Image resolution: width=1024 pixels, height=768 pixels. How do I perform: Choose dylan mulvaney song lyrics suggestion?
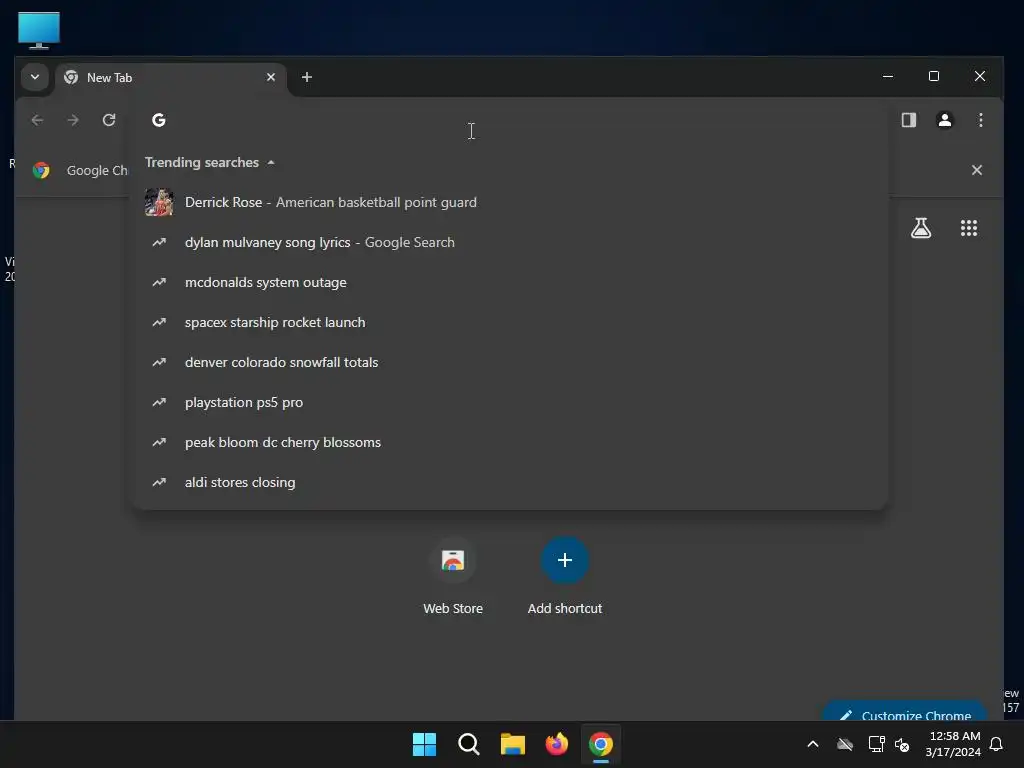click(510, 242)
